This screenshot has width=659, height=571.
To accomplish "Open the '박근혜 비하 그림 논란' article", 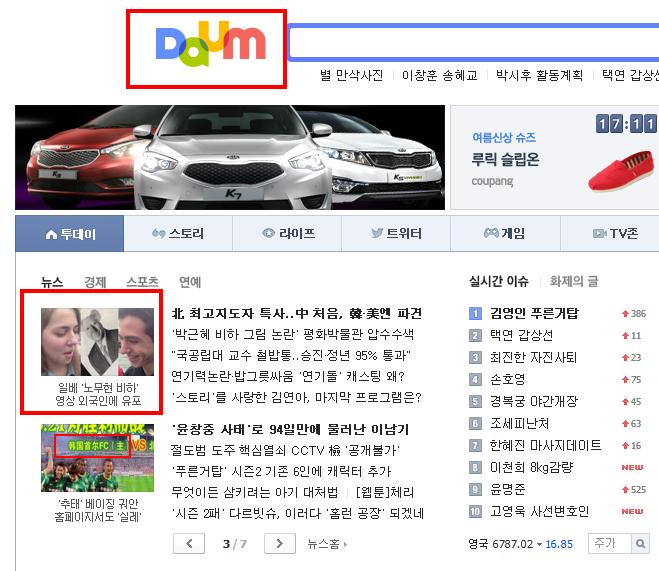I will coord(293,334).
